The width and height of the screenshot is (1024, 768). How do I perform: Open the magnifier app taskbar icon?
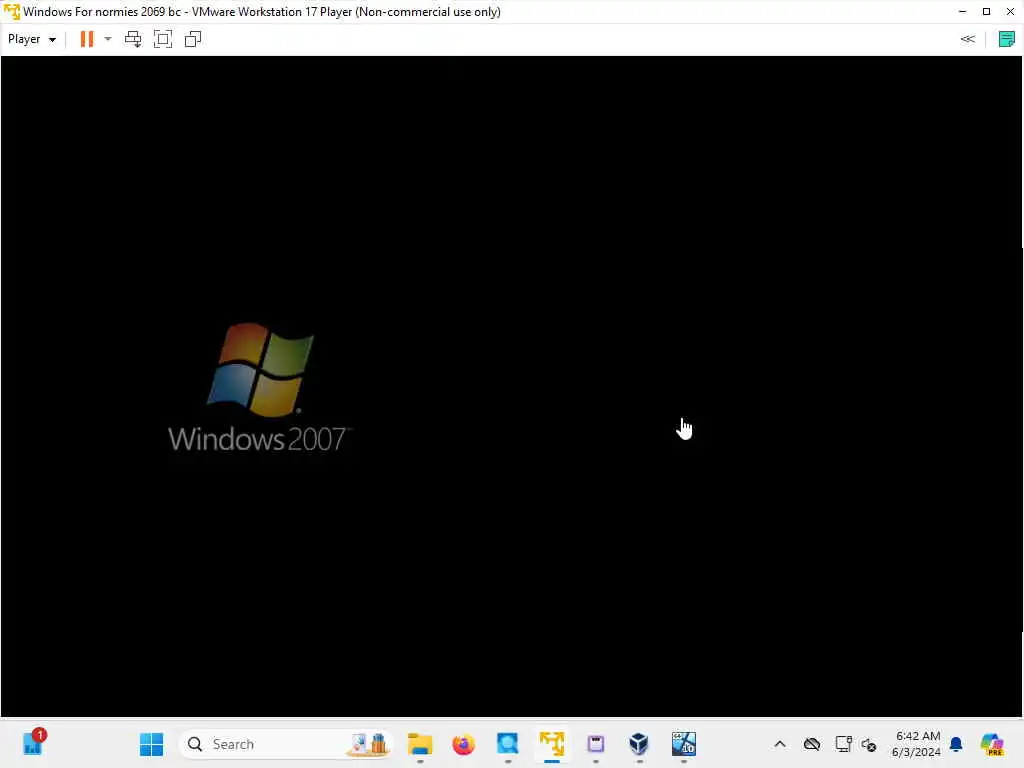[507, 744]
